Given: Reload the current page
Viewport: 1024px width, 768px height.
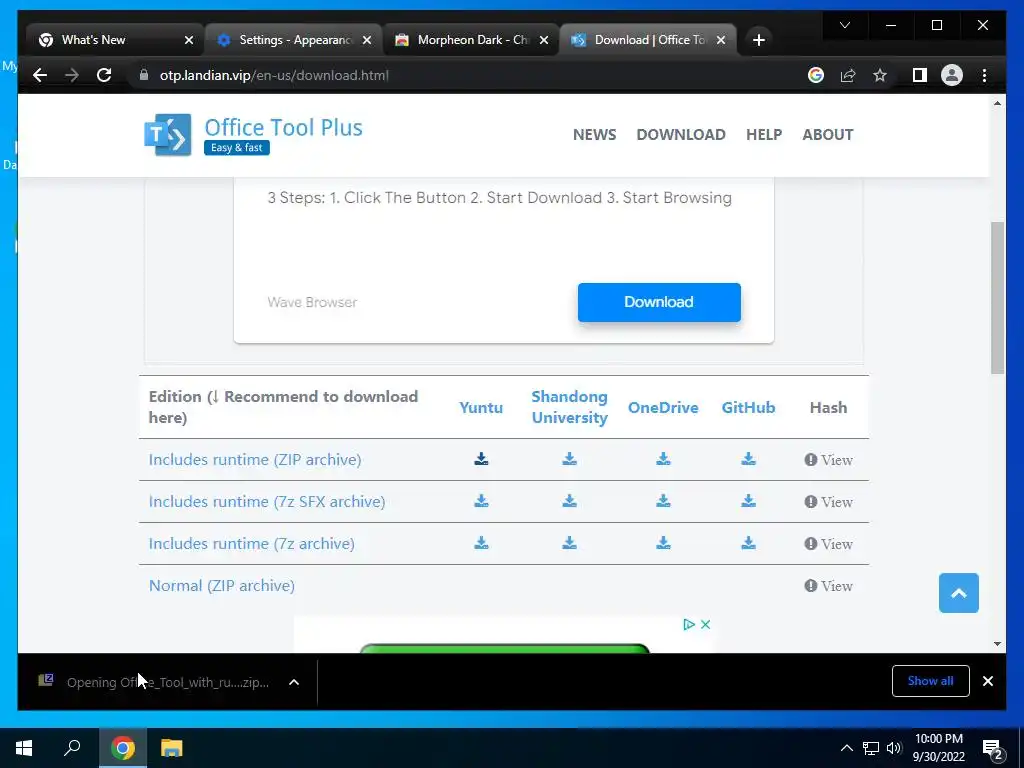Looking at the screenshot, I should pos(104,75).
